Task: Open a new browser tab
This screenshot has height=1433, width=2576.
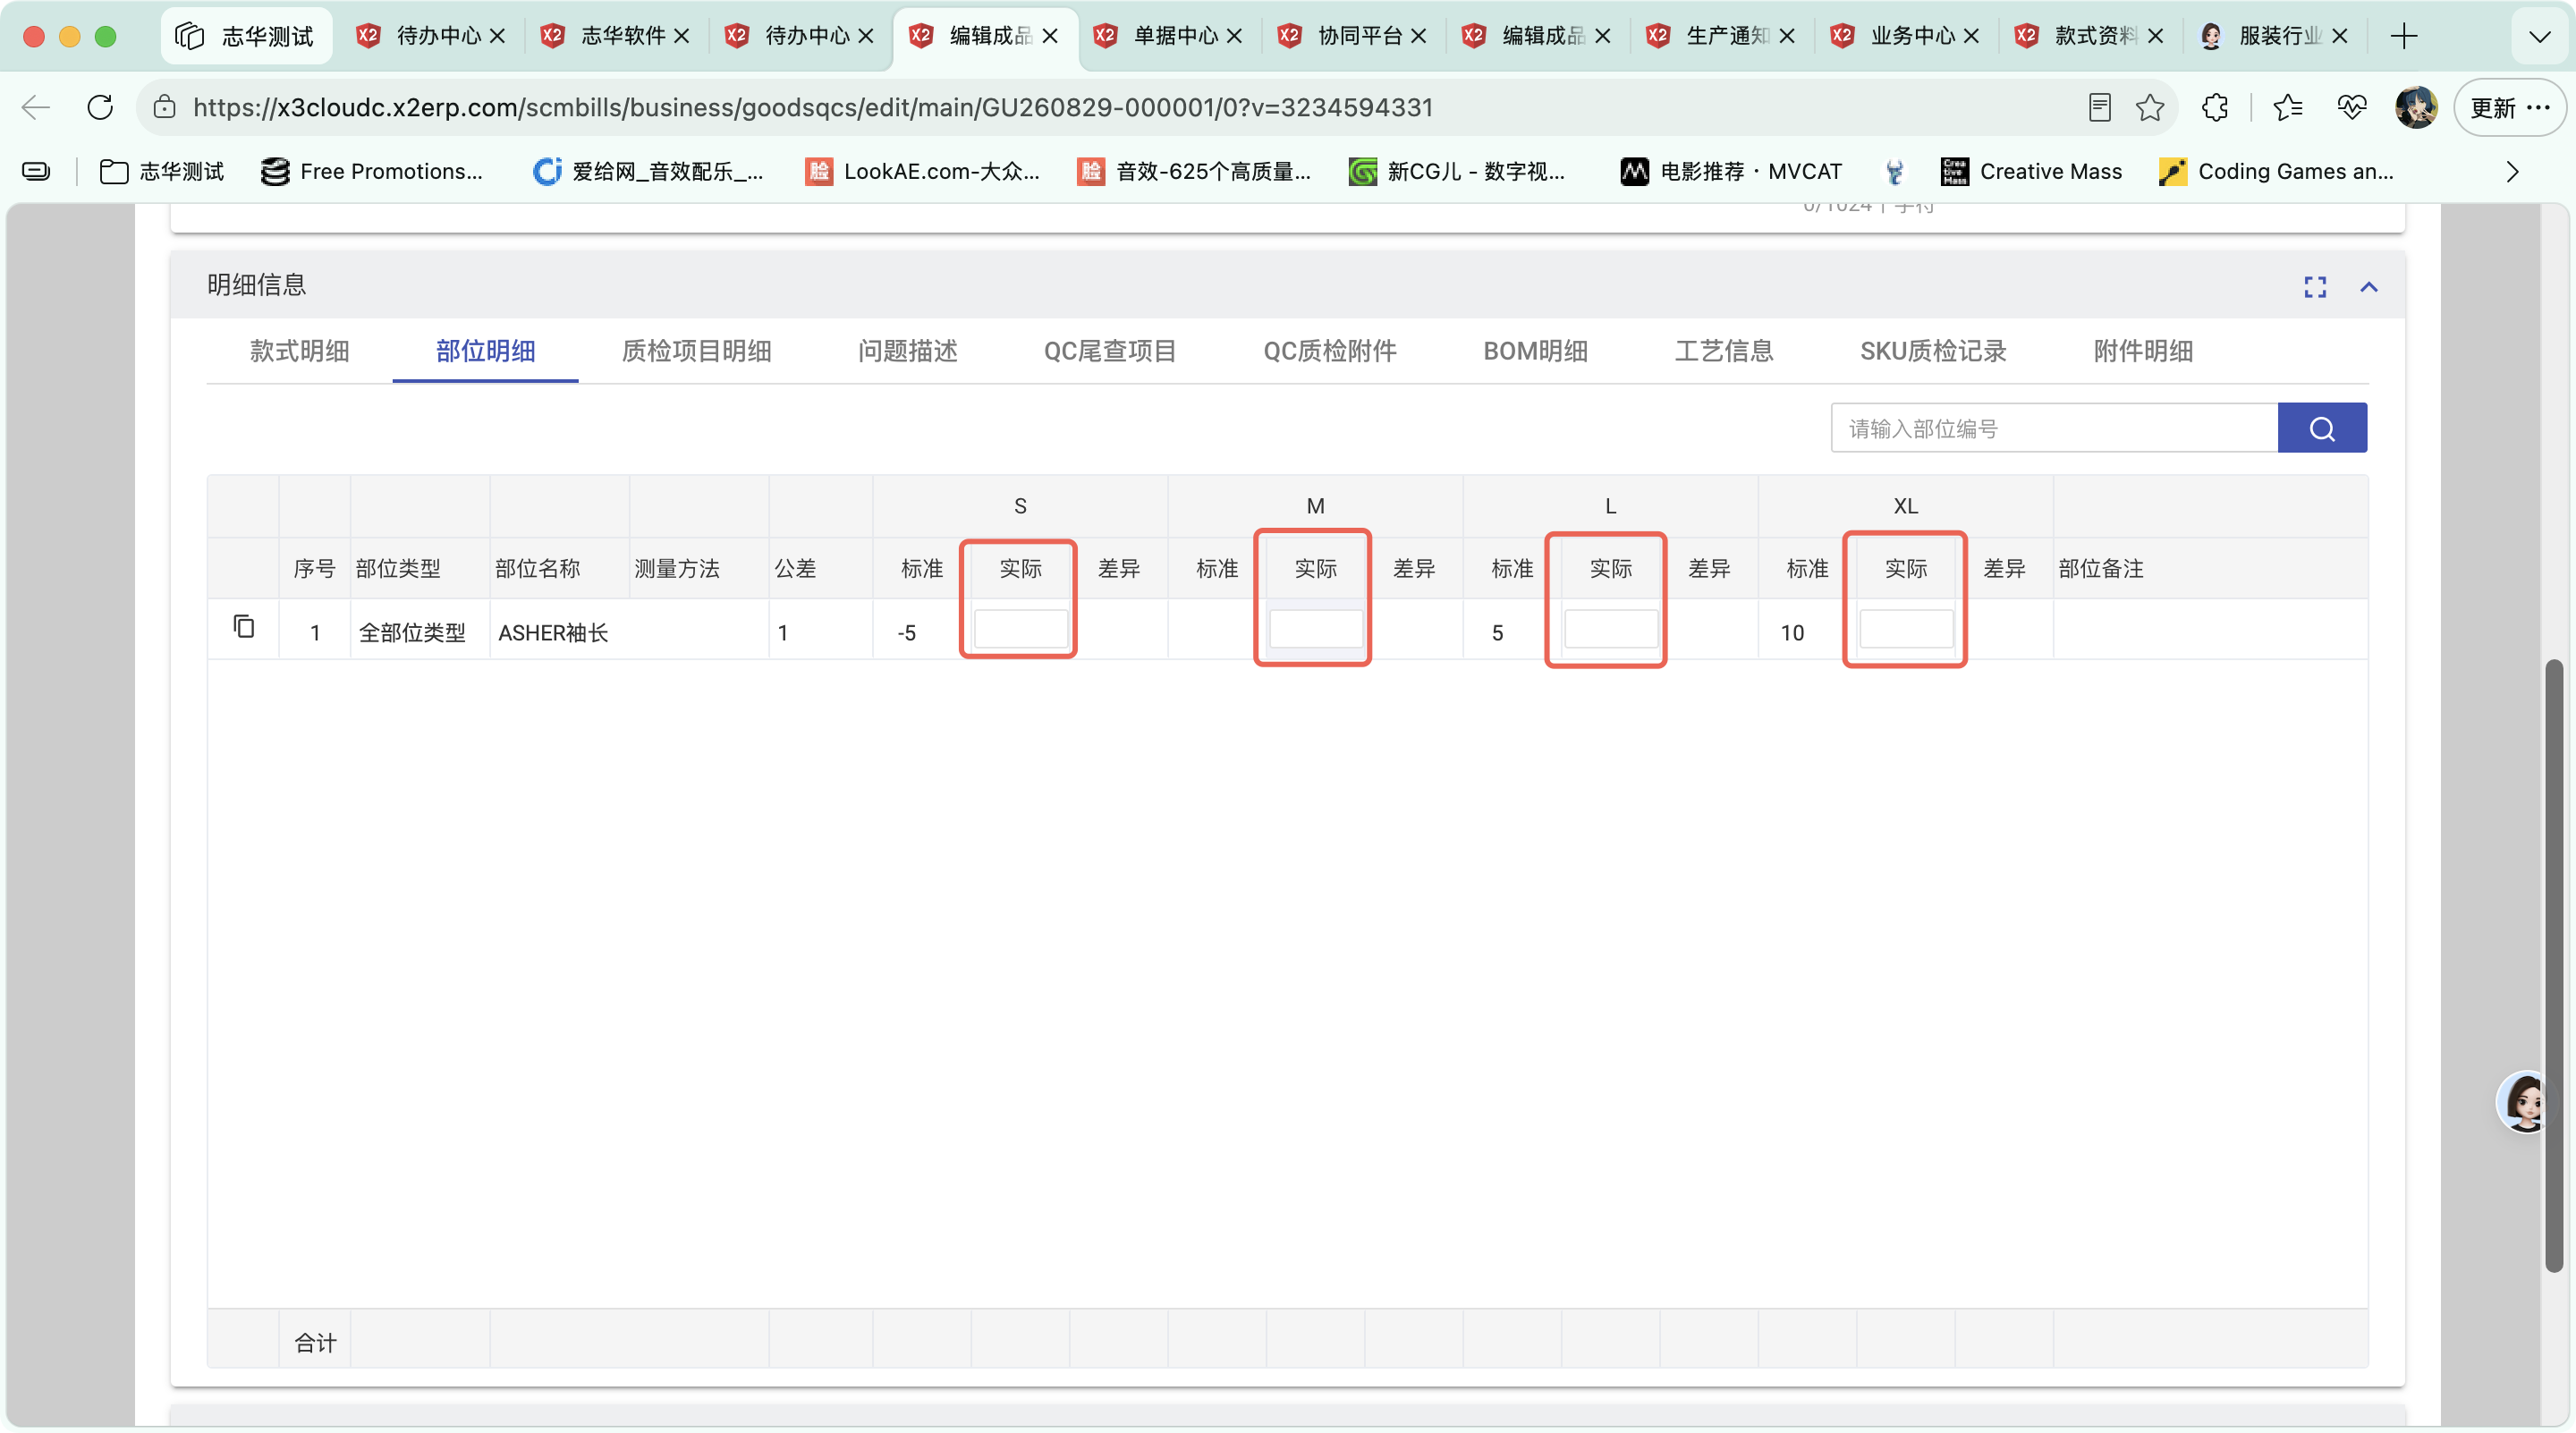Action: pos(2403,36)
